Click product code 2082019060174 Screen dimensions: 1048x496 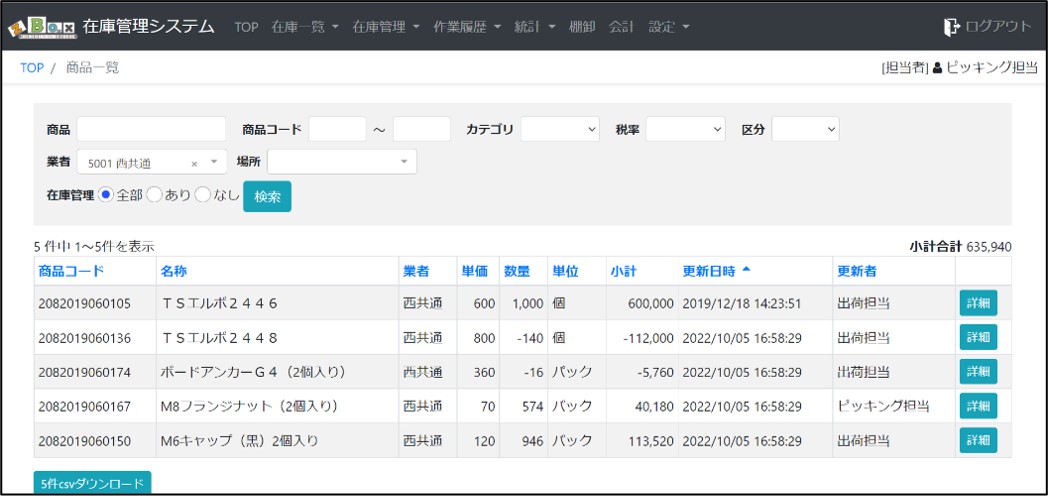[84, 372]
